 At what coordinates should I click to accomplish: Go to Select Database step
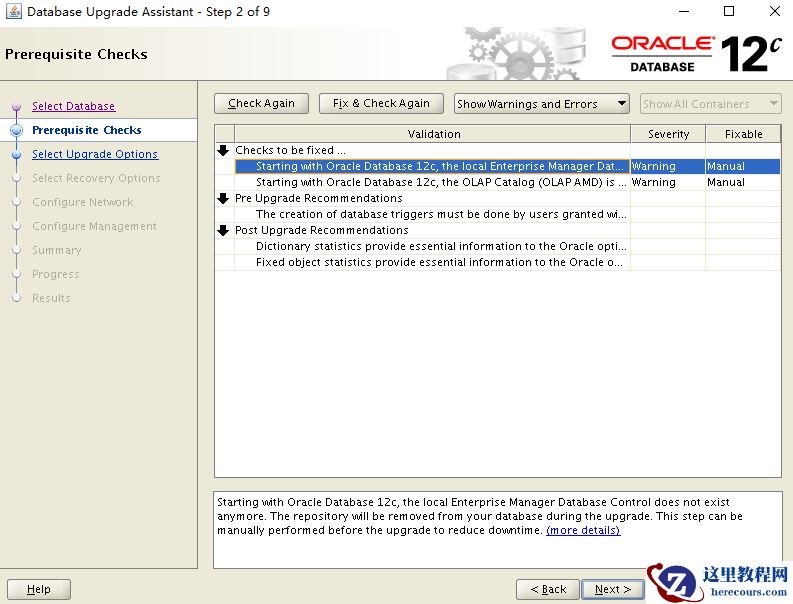click(73, 106)
